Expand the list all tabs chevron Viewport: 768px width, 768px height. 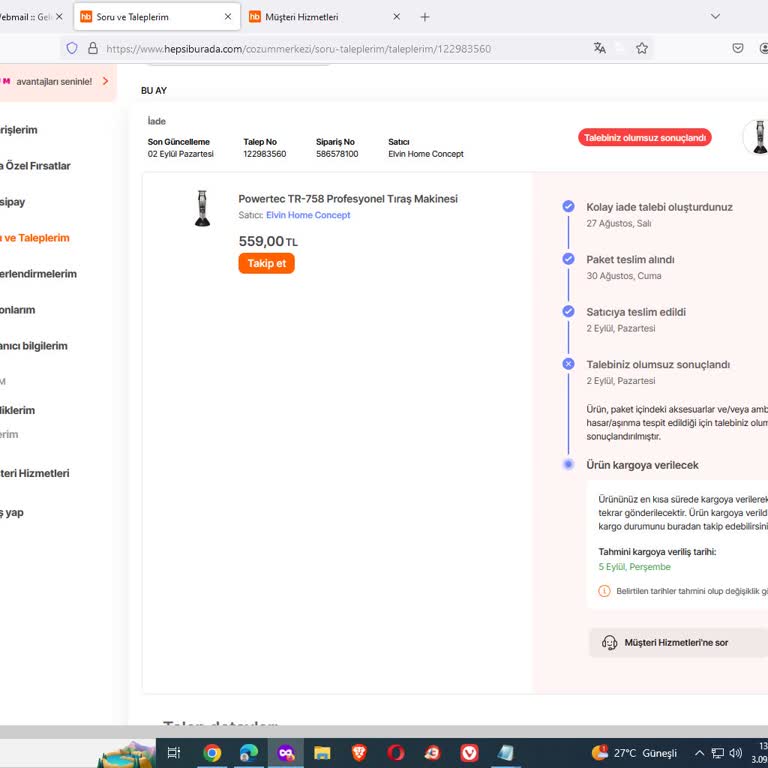[715, 17]
